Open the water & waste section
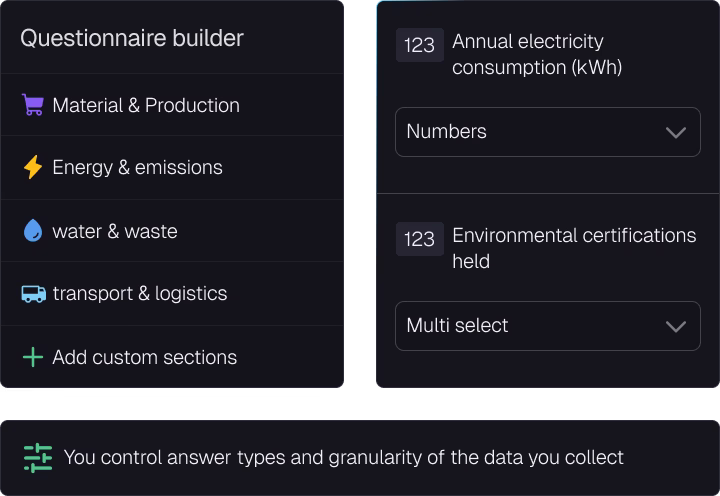Image resolution: width=720 pixels, height=496 pixels. click(x=172, y=231)
